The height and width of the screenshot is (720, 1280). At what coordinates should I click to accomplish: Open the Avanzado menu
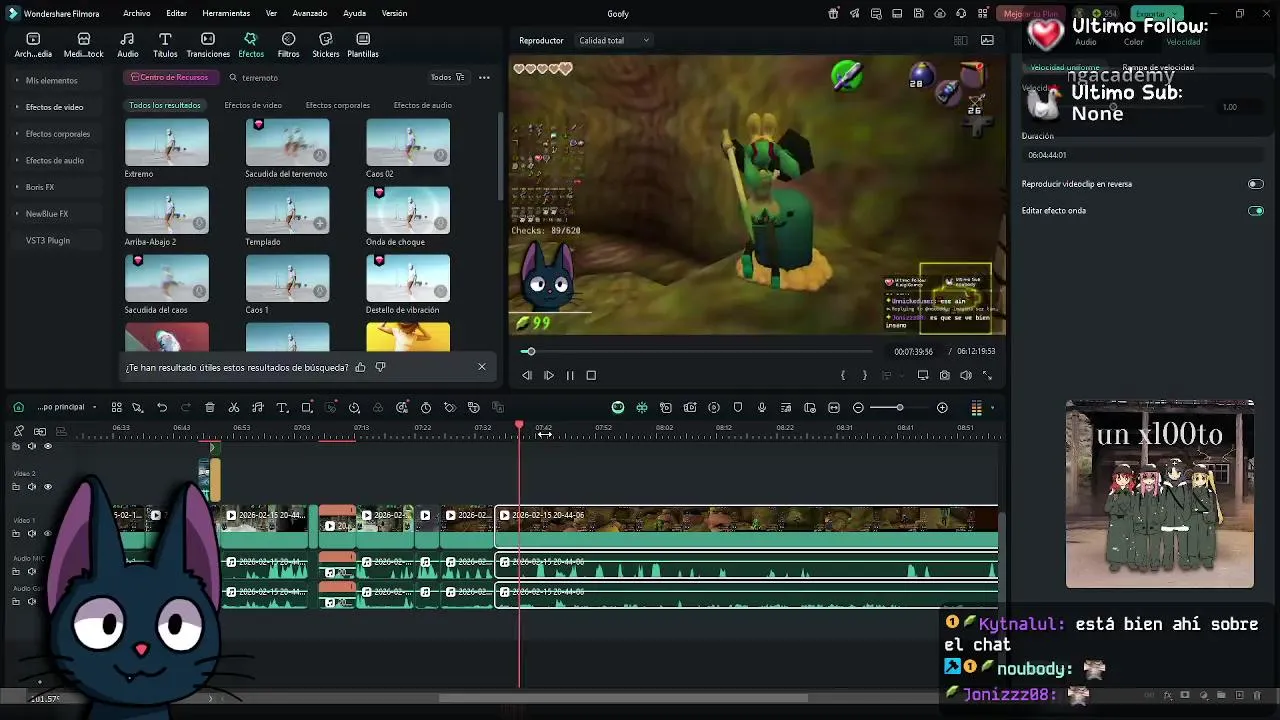[x=310, y=13]
